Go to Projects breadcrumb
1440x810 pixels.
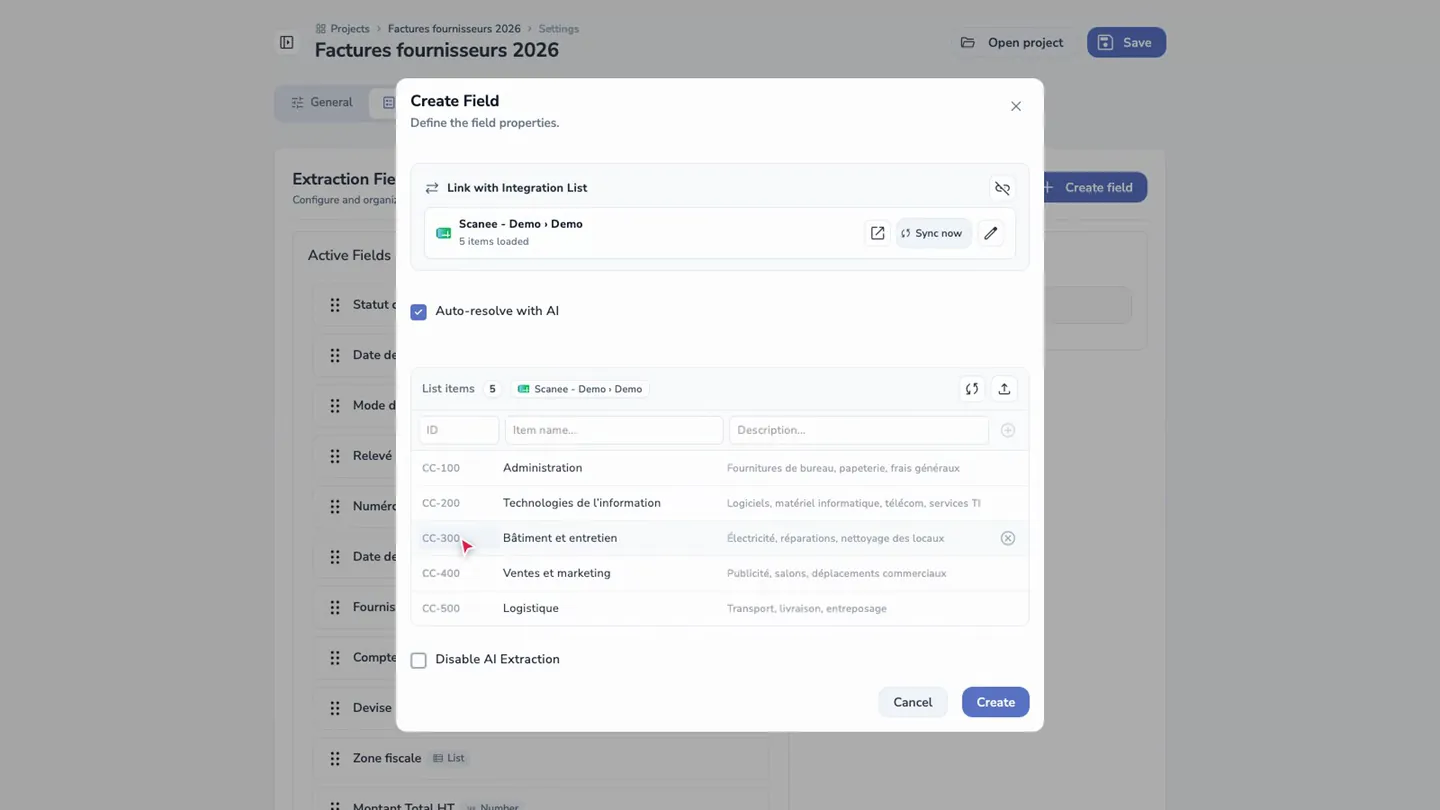[x=342, y=29]
